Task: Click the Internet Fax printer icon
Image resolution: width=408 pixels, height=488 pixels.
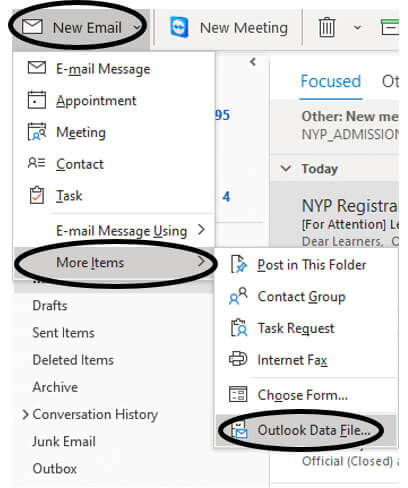Action: pyautogui.click(x=238, y=359)
